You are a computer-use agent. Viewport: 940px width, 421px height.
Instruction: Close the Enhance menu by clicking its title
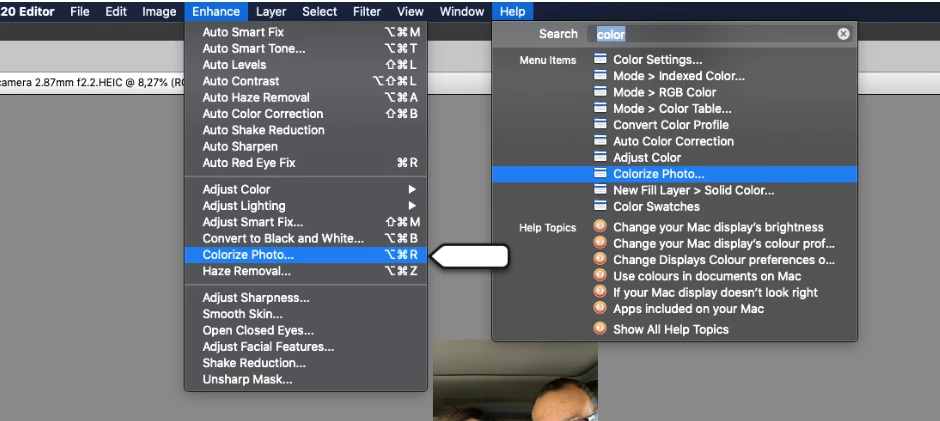coord(216,11)
